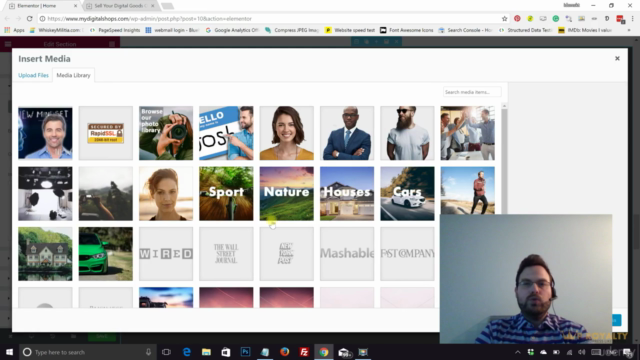The width and height of the screenshot is (640, 360).
Task: Choose the lakeside house image
Action: click(45, 254)
